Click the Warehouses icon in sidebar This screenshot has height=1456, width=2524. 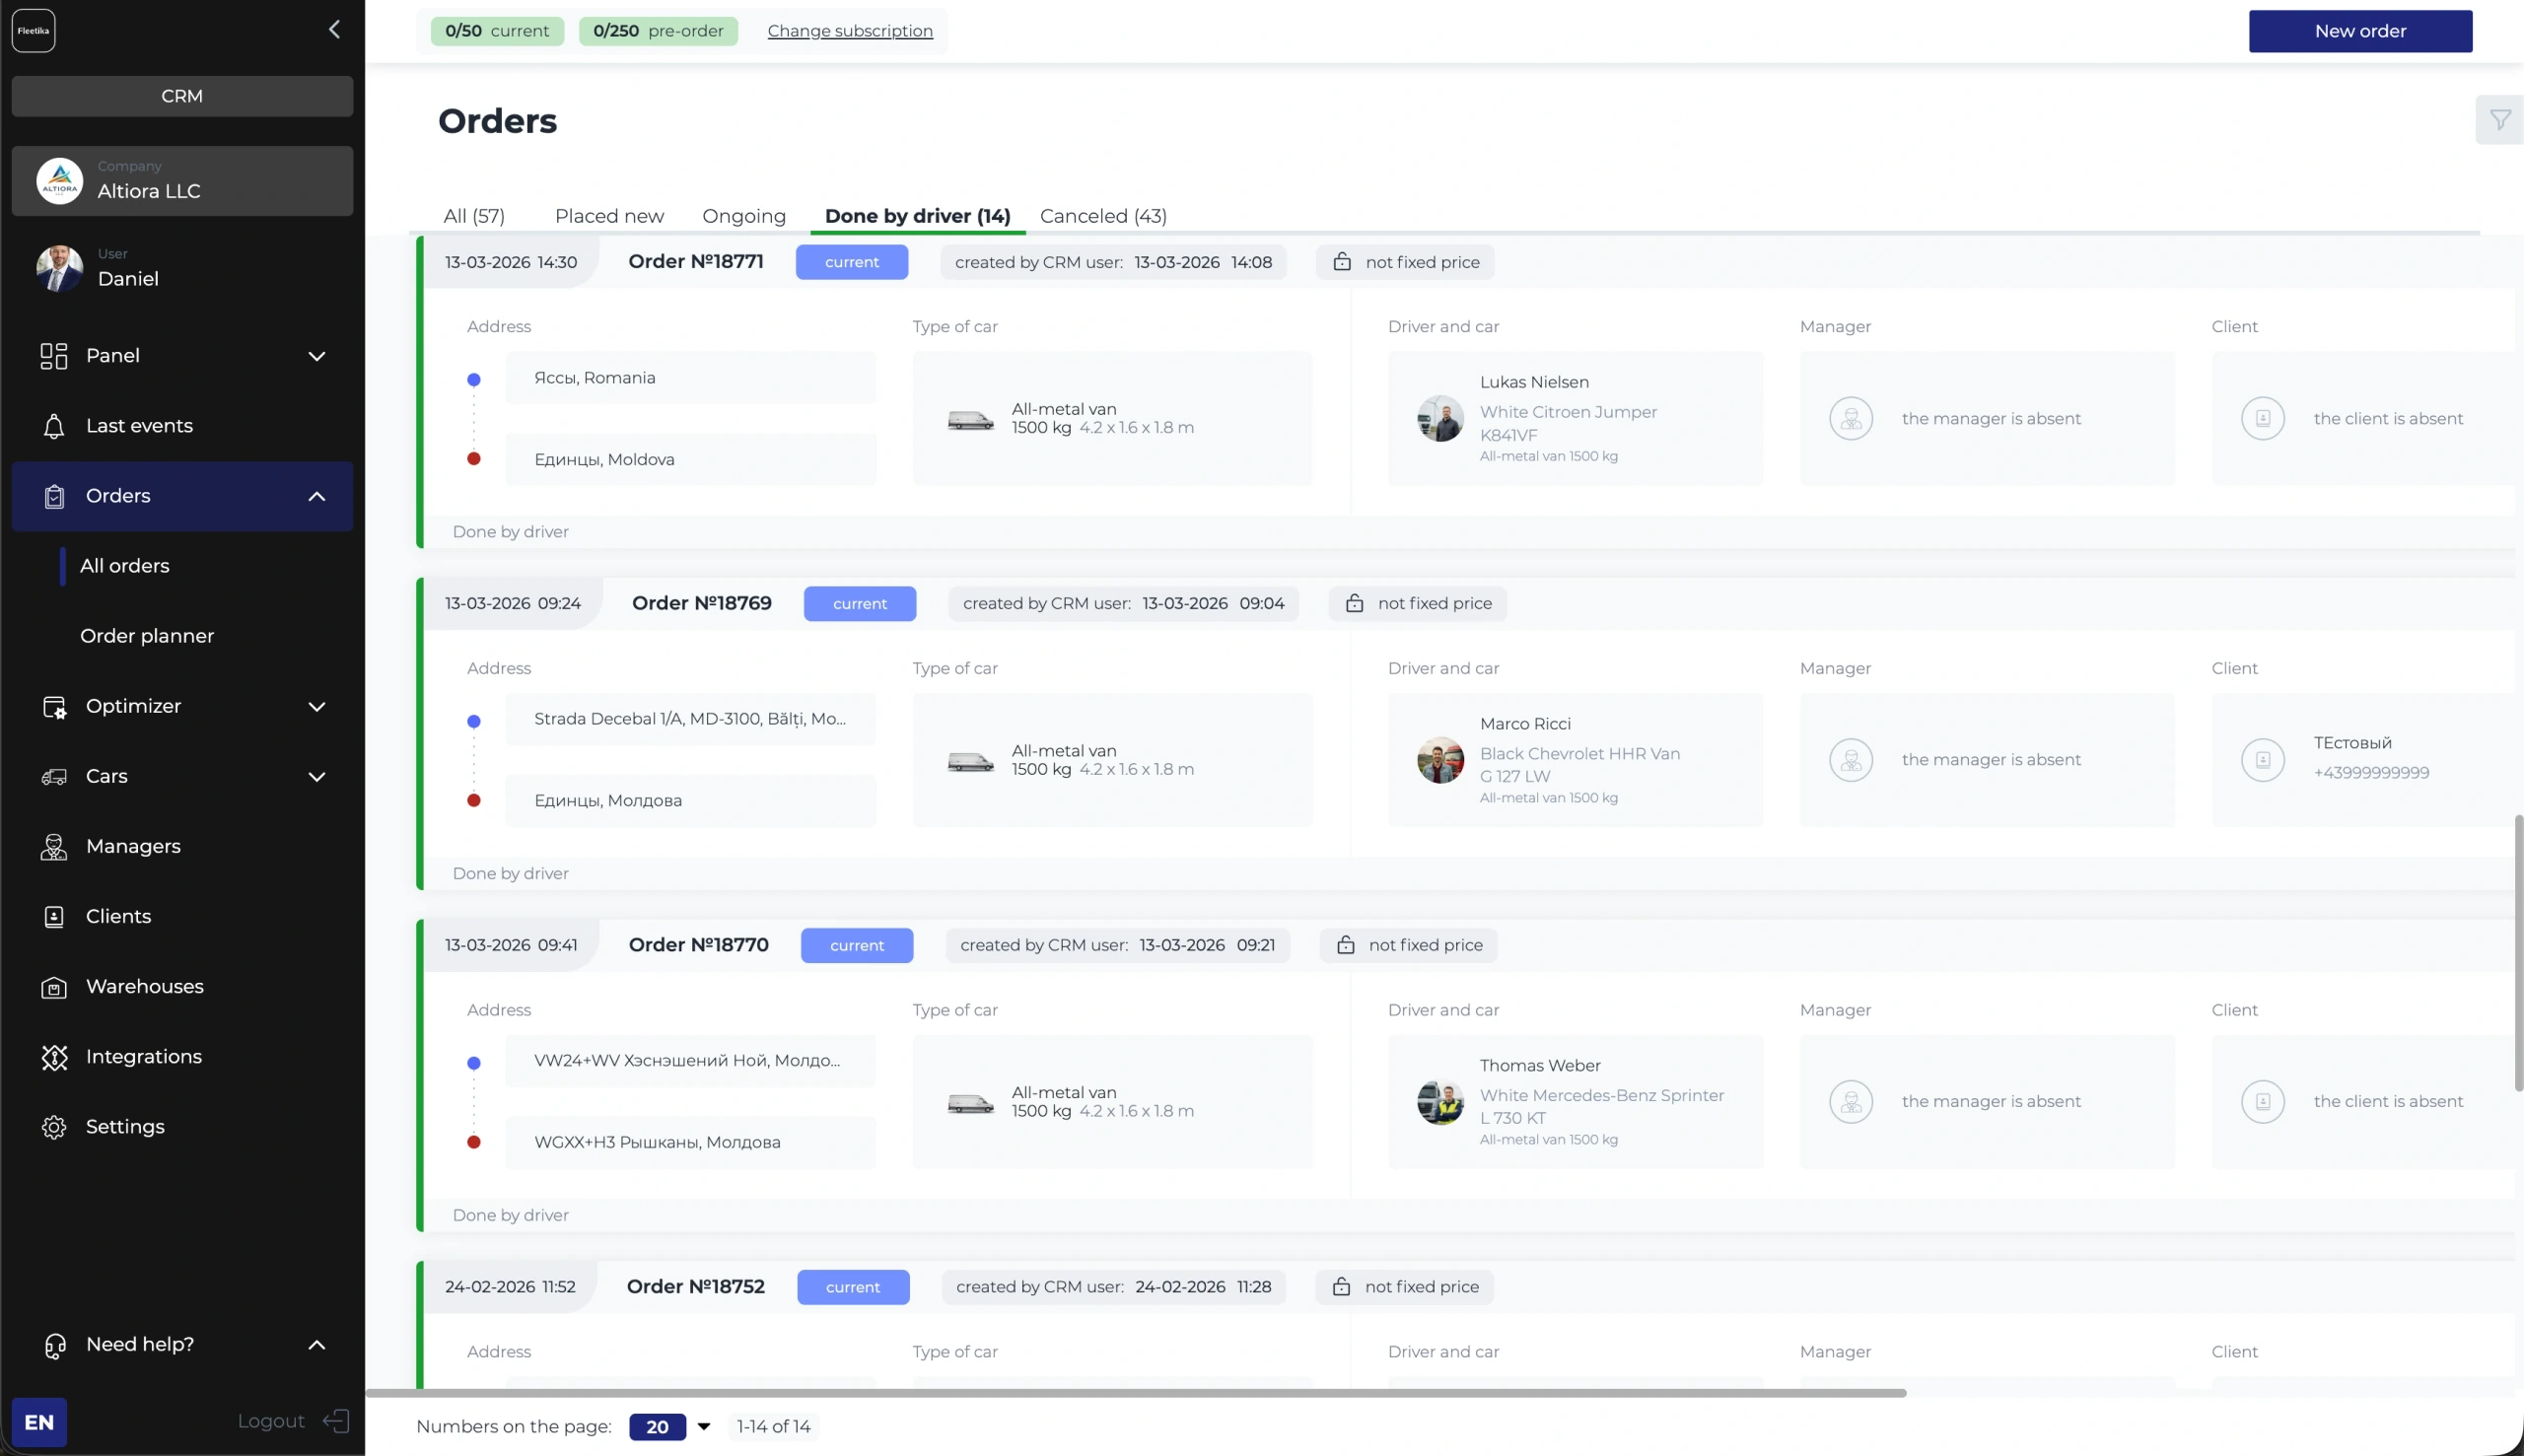point(54,987)
